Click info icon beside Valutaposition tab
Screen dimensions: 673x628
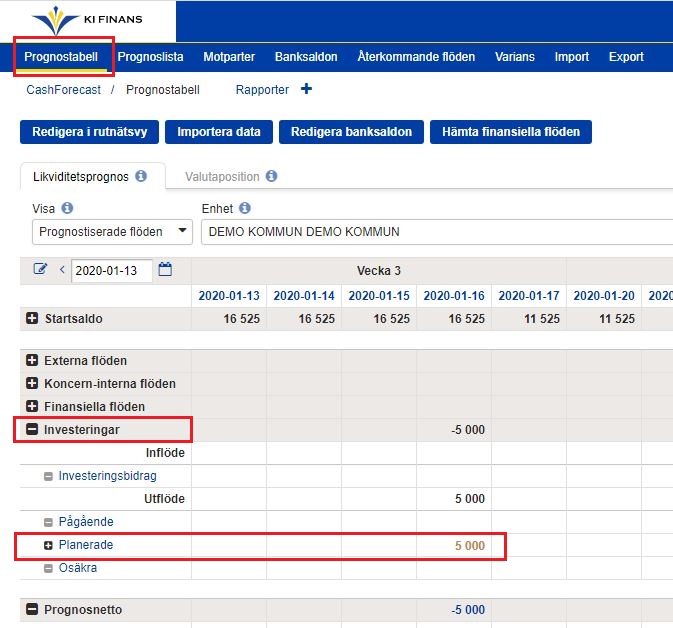[x=272, y=176]
